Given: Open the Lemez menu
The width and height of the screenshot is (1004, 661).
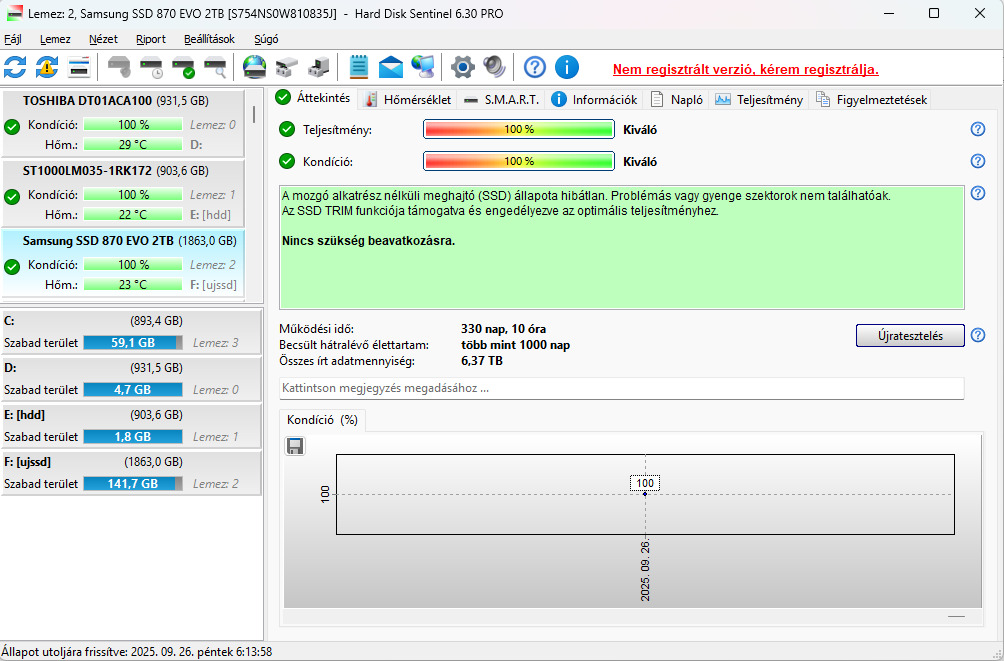Looking at the screenshot, I should click(55, 39).
